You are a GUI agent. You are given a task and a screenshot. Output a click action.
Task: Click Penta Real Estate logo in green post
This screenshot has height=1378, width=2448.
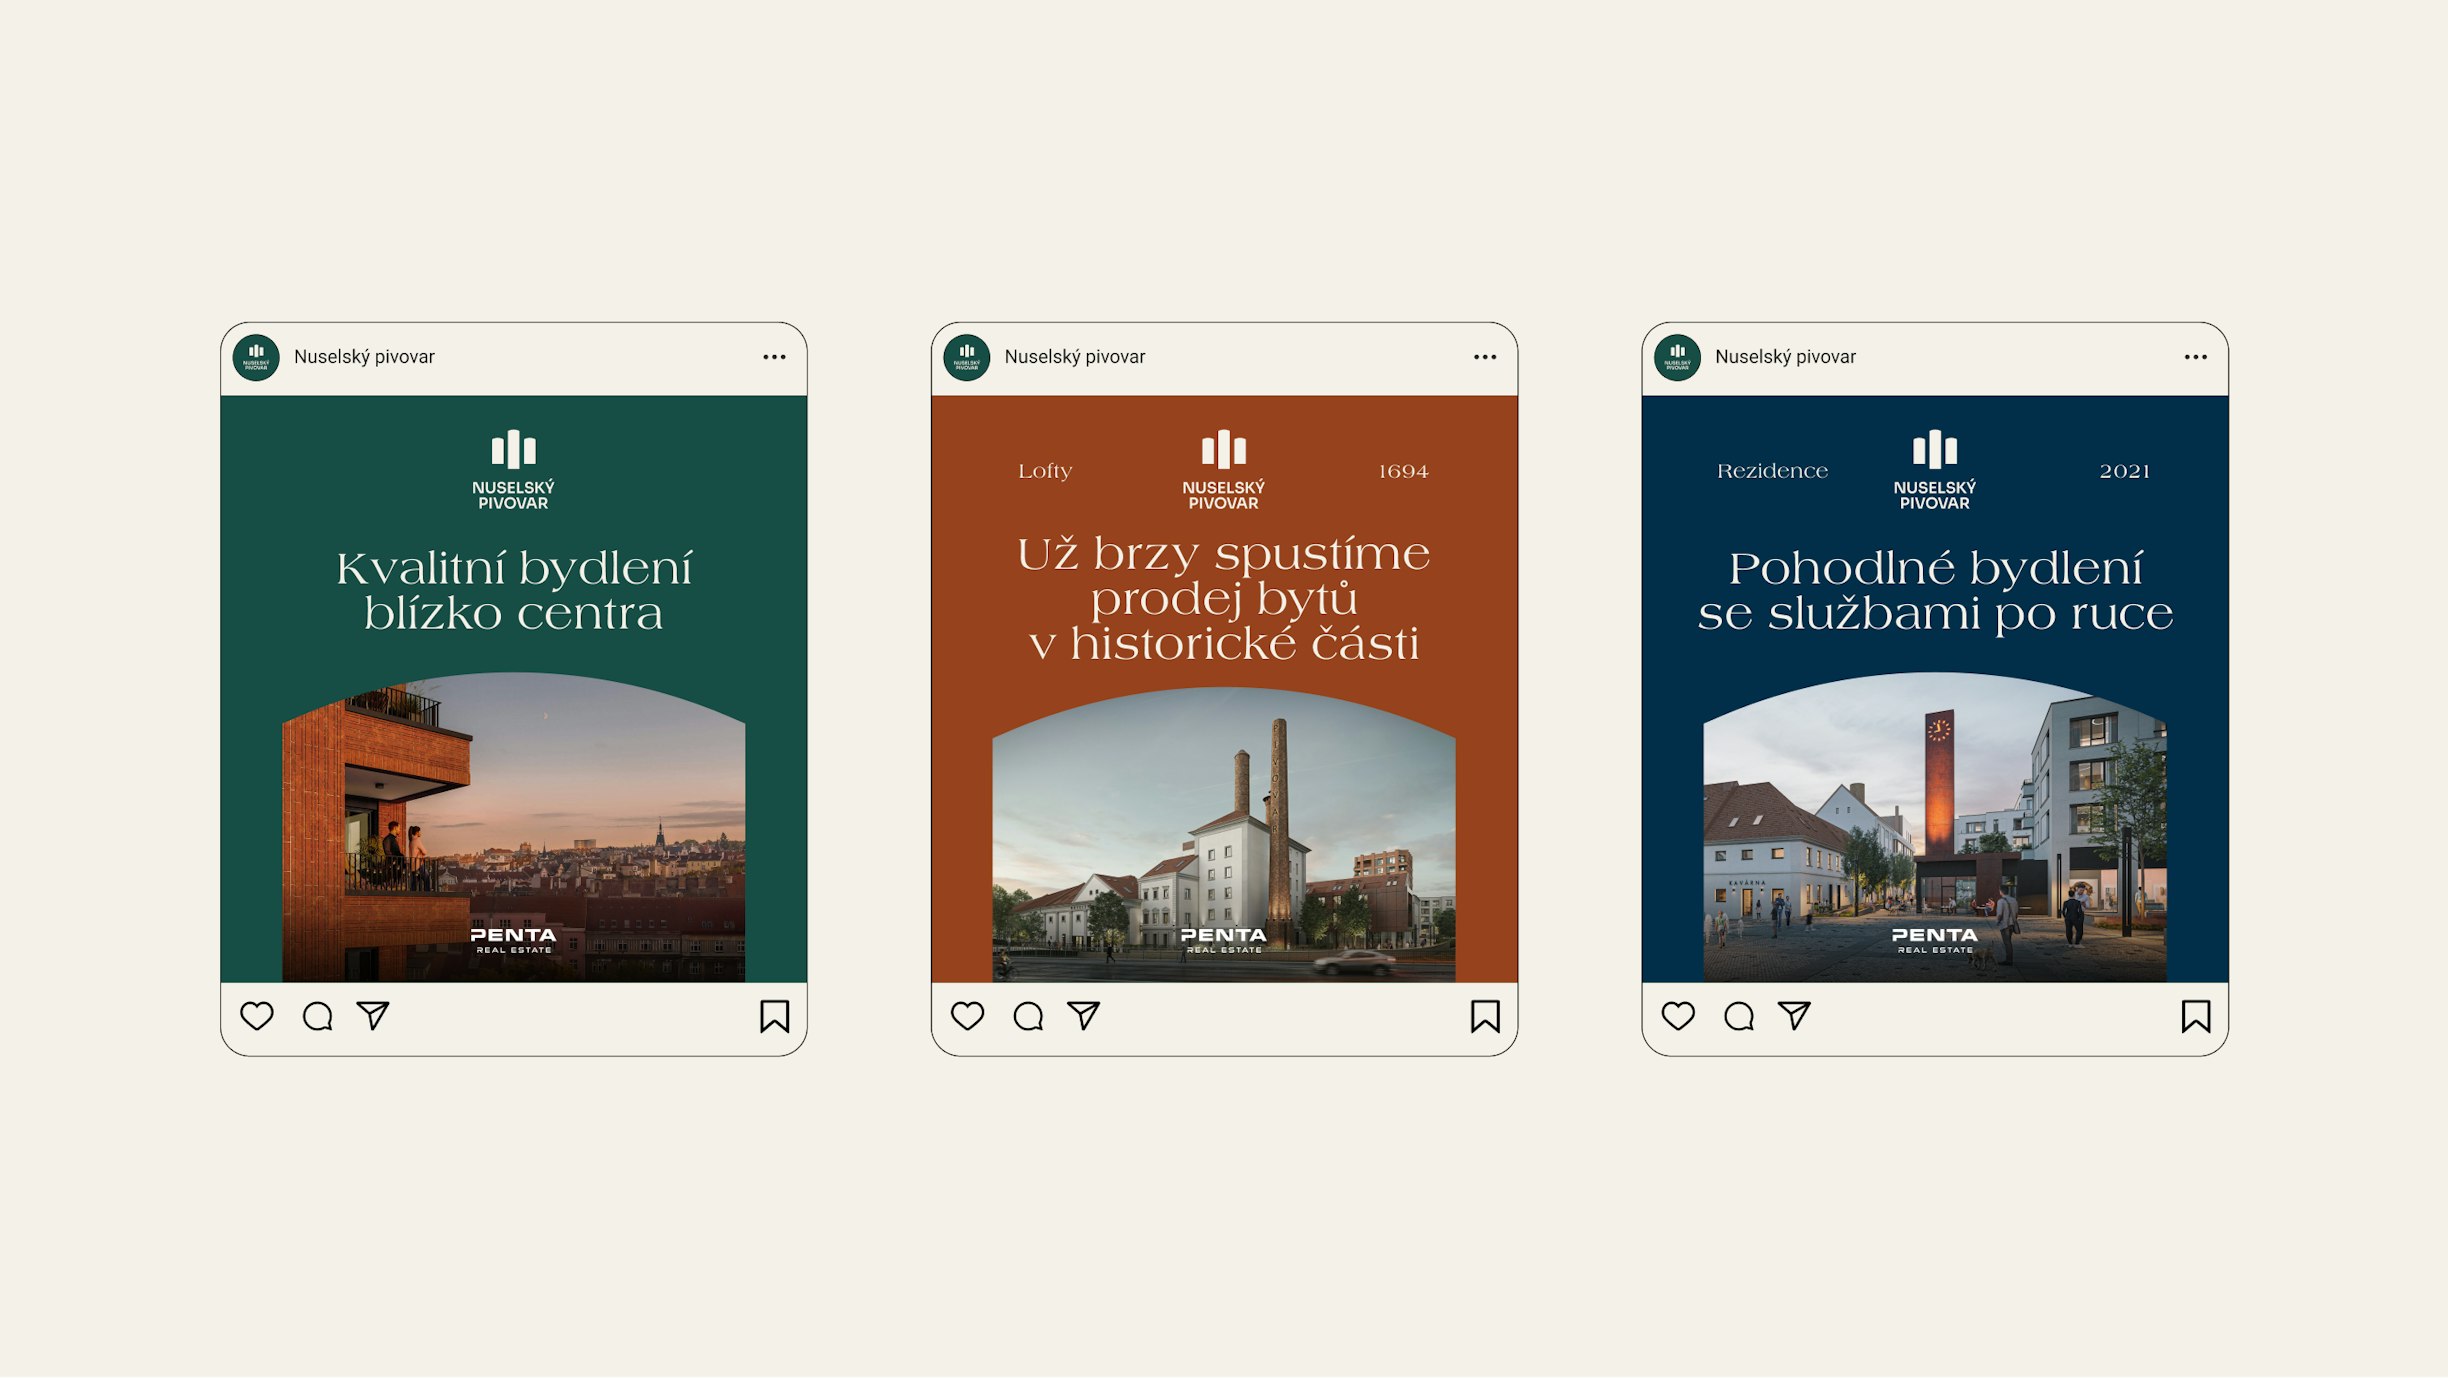point(513,940)
